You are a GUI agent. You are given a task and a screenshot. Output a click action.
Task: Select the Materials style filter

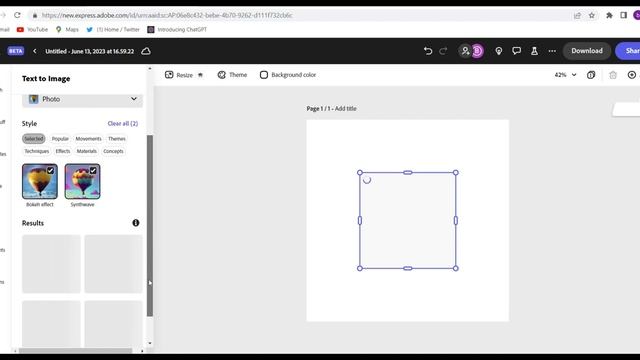87,151
